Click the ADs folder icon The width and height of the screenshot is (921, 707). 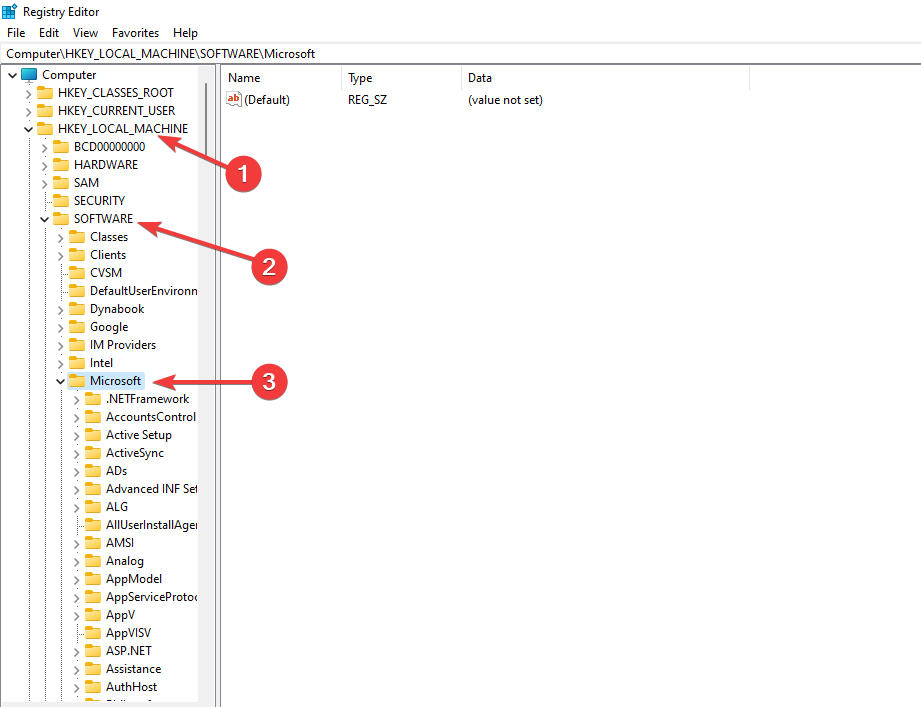pos(93,471)
